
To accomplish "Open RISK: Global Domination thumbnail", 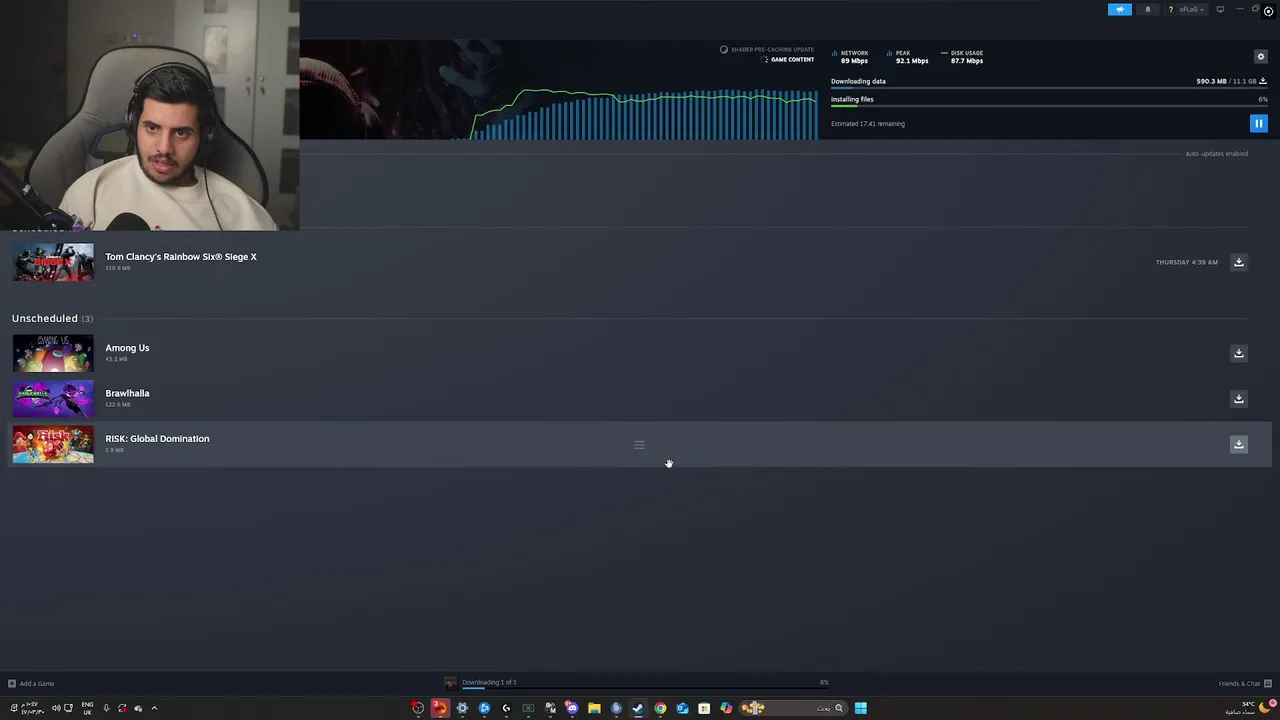I will tap(53, 444).
